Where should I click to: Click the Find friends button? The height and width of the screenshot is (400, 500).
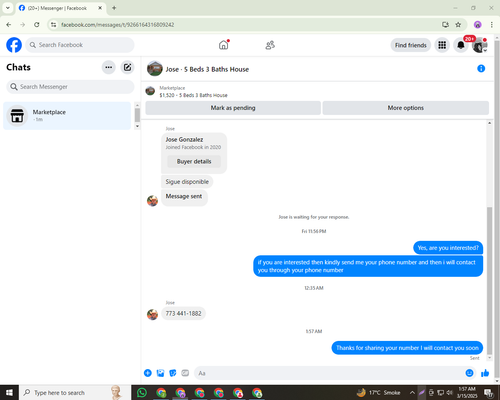tap(411, 45)
